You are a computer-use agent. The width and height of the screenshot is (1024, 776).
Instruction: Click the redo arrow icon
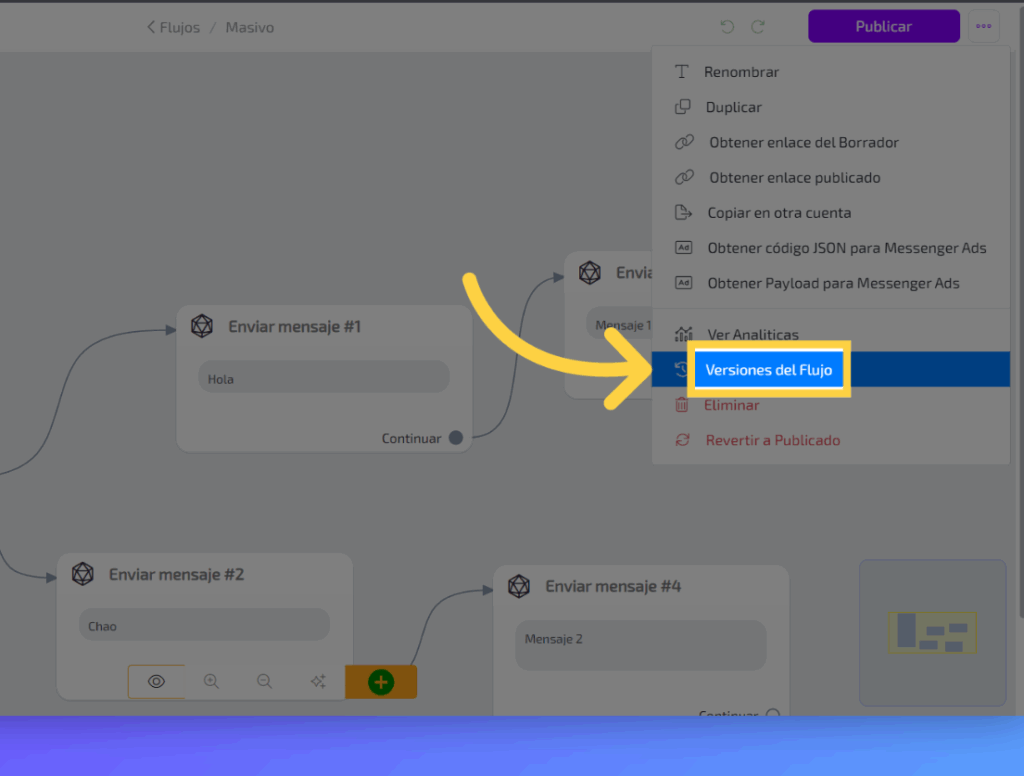pos(759,27)
